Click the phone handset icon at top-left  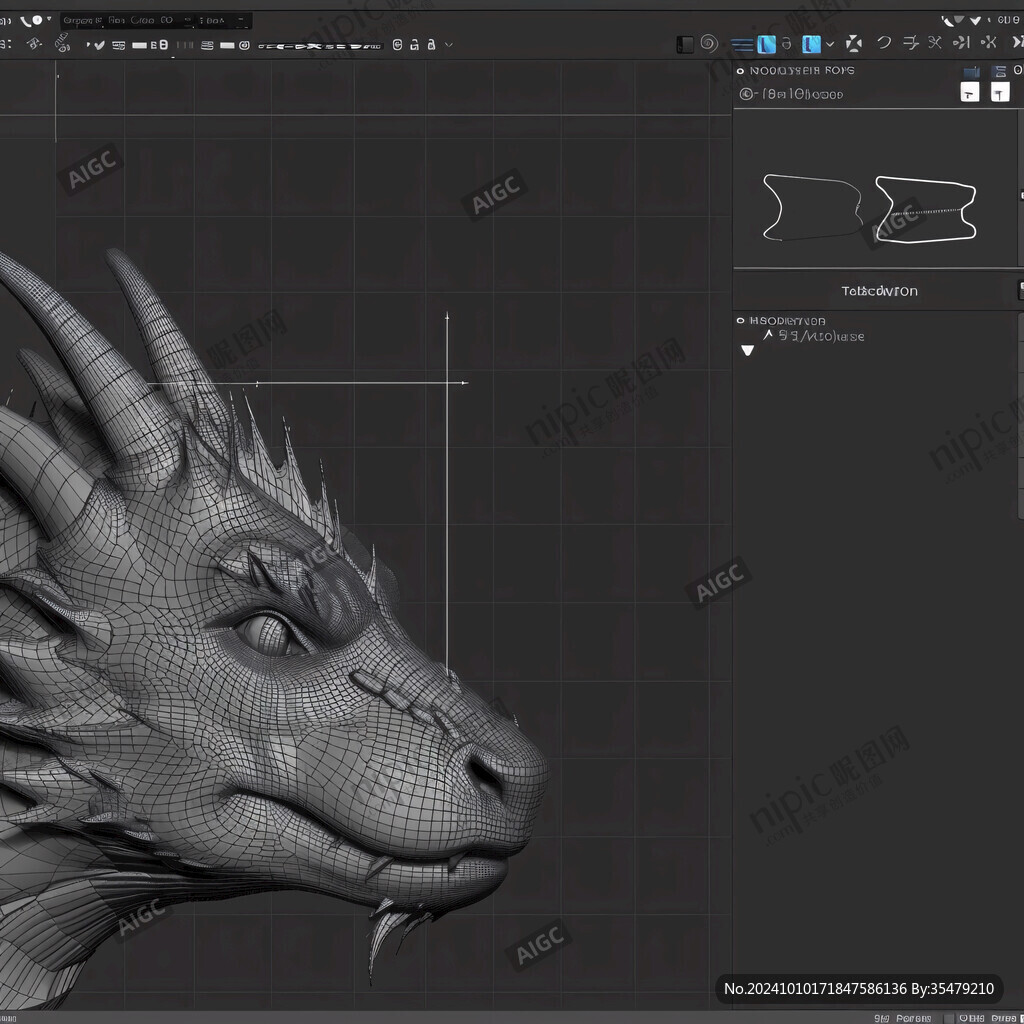click(x=26, y=22)
